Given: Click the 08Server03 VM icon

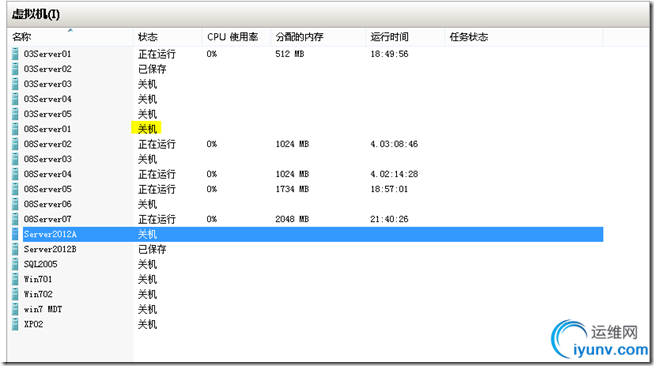Looking at the screenshot, I should [15, 159].
